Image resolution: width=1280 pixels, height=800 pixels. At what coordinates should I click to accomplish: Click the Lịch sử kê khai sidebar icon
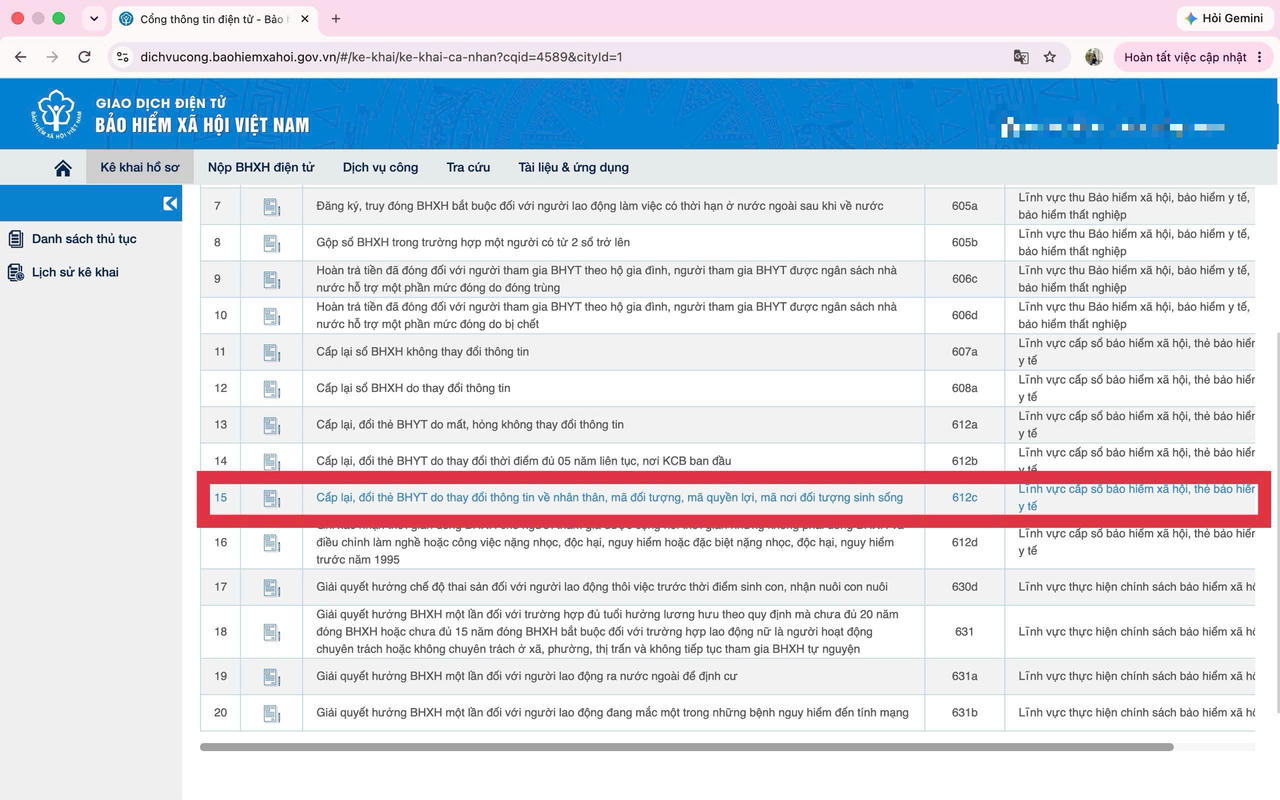pyautogui.click(x=16, y=272)
